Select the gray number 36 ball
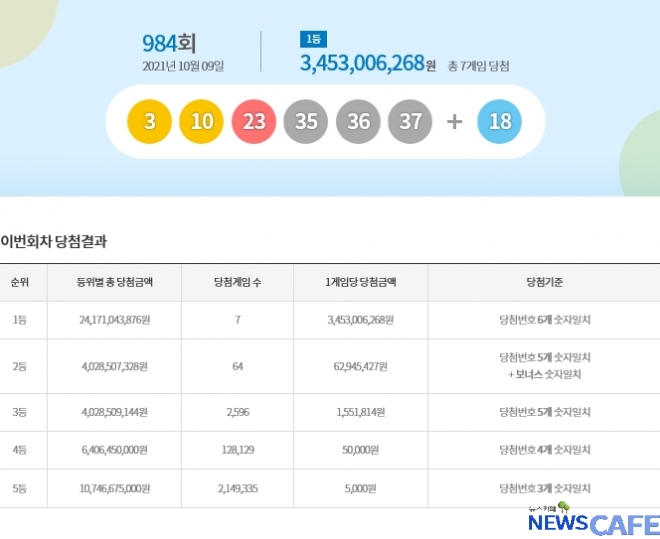The height and width of the screenshot is (539, 660). (358, 122)
